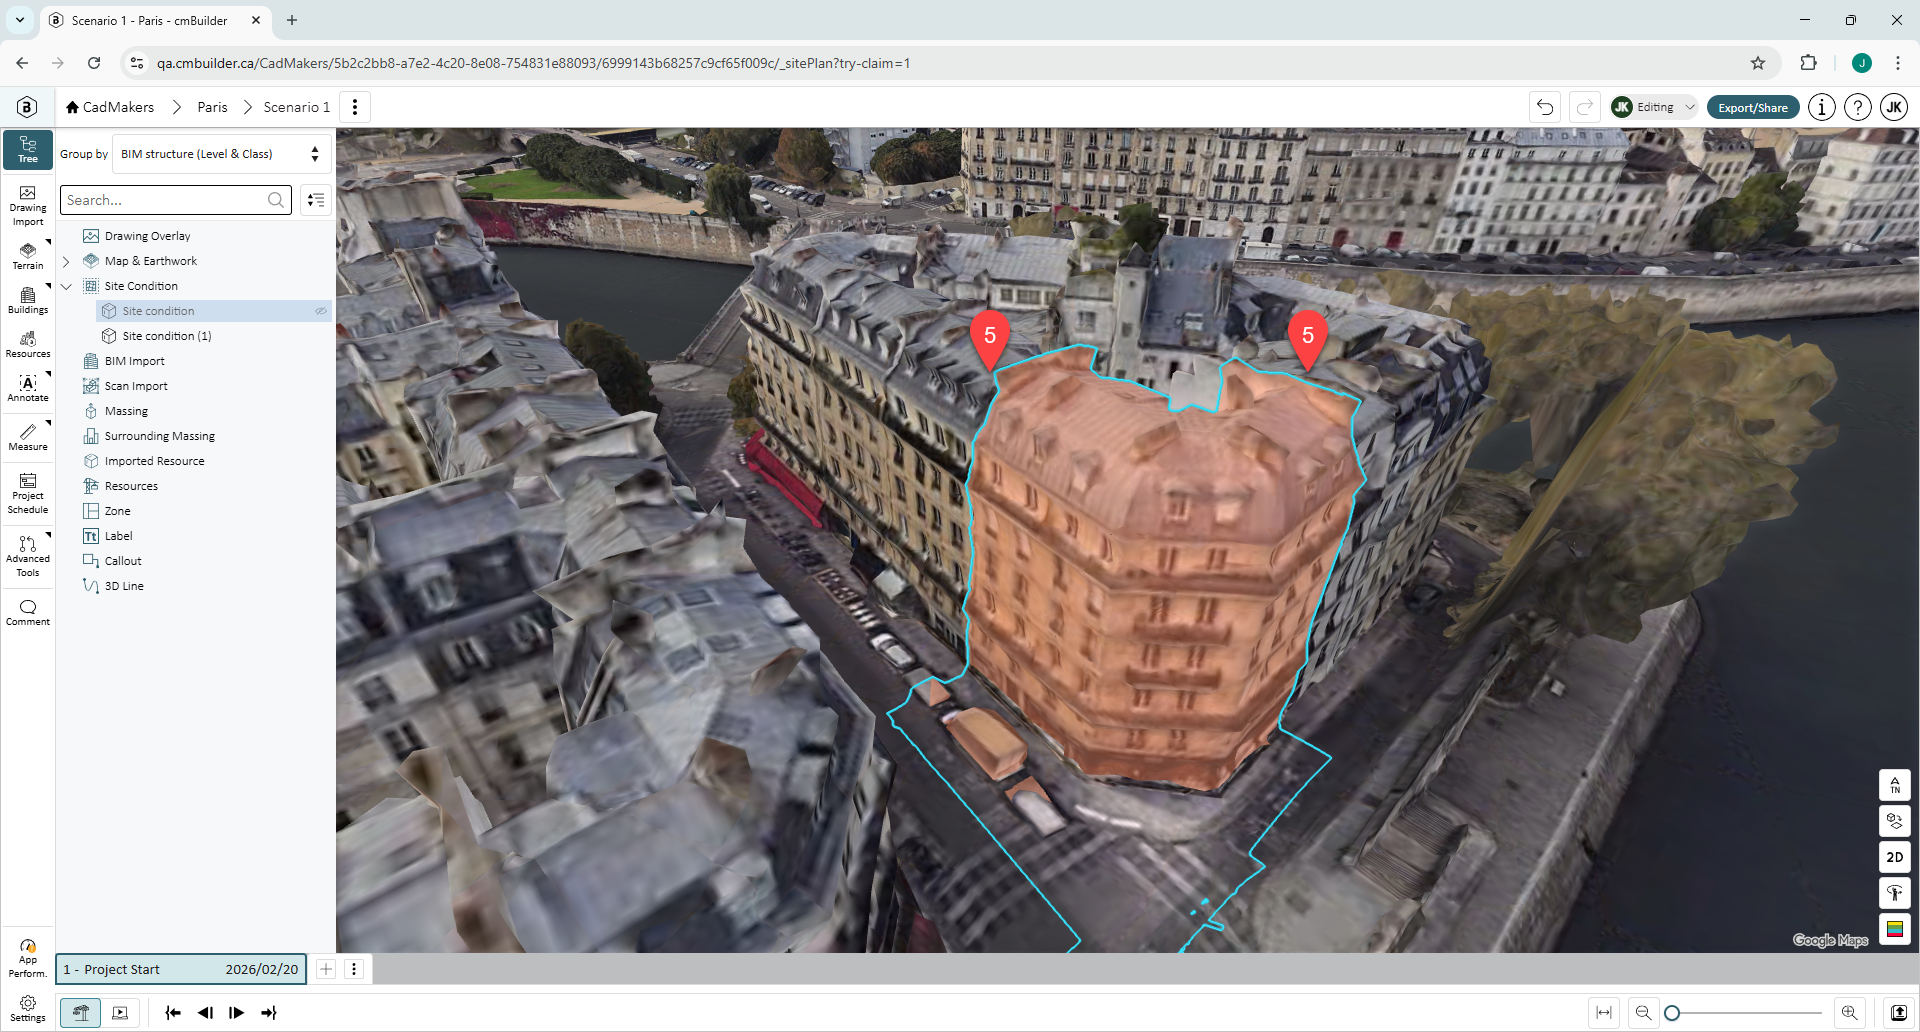
Task: Select the Annotate tool
Action: tap(28, 388)
